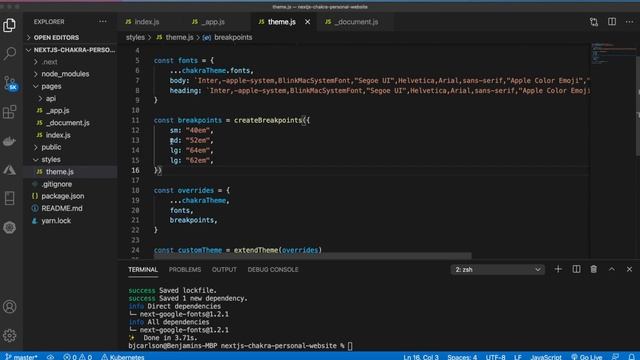
Task: Click open changes icon in editor toolbar
Action: point(594,22)
